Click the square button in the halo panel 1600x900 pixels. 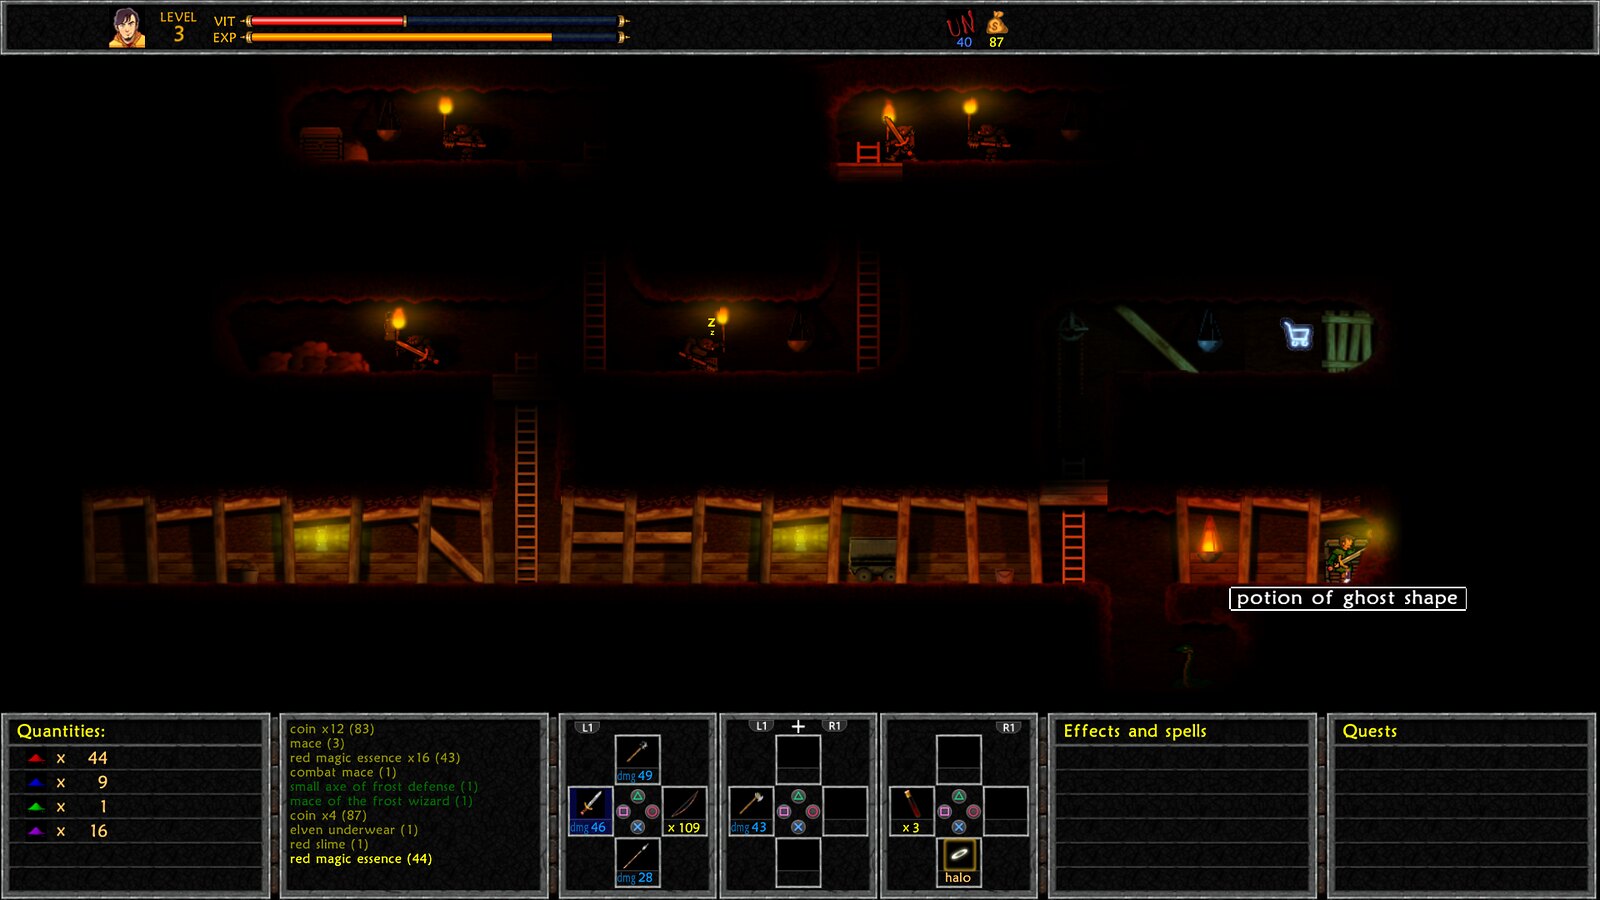(x=944, y=811)
